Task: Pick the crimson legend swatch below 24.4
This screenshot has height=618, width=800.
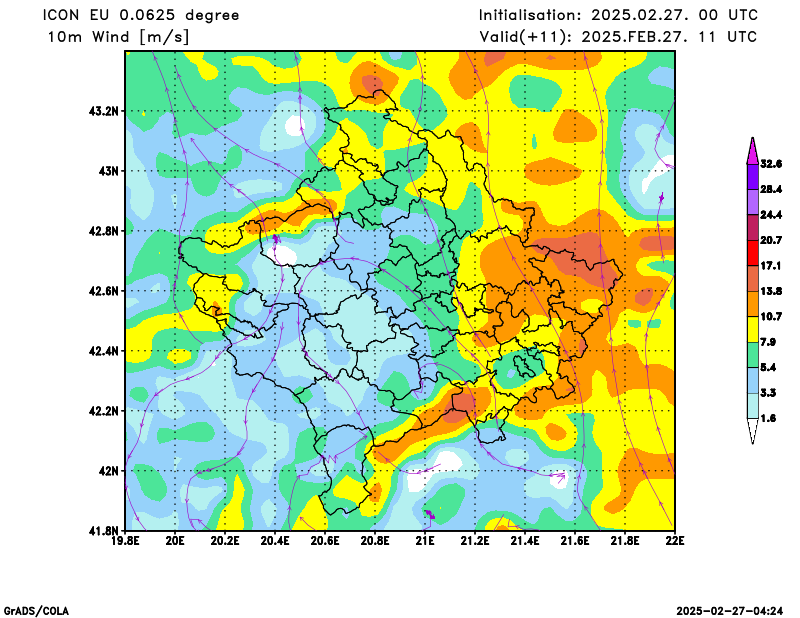Action: click(x=753, y=228)
